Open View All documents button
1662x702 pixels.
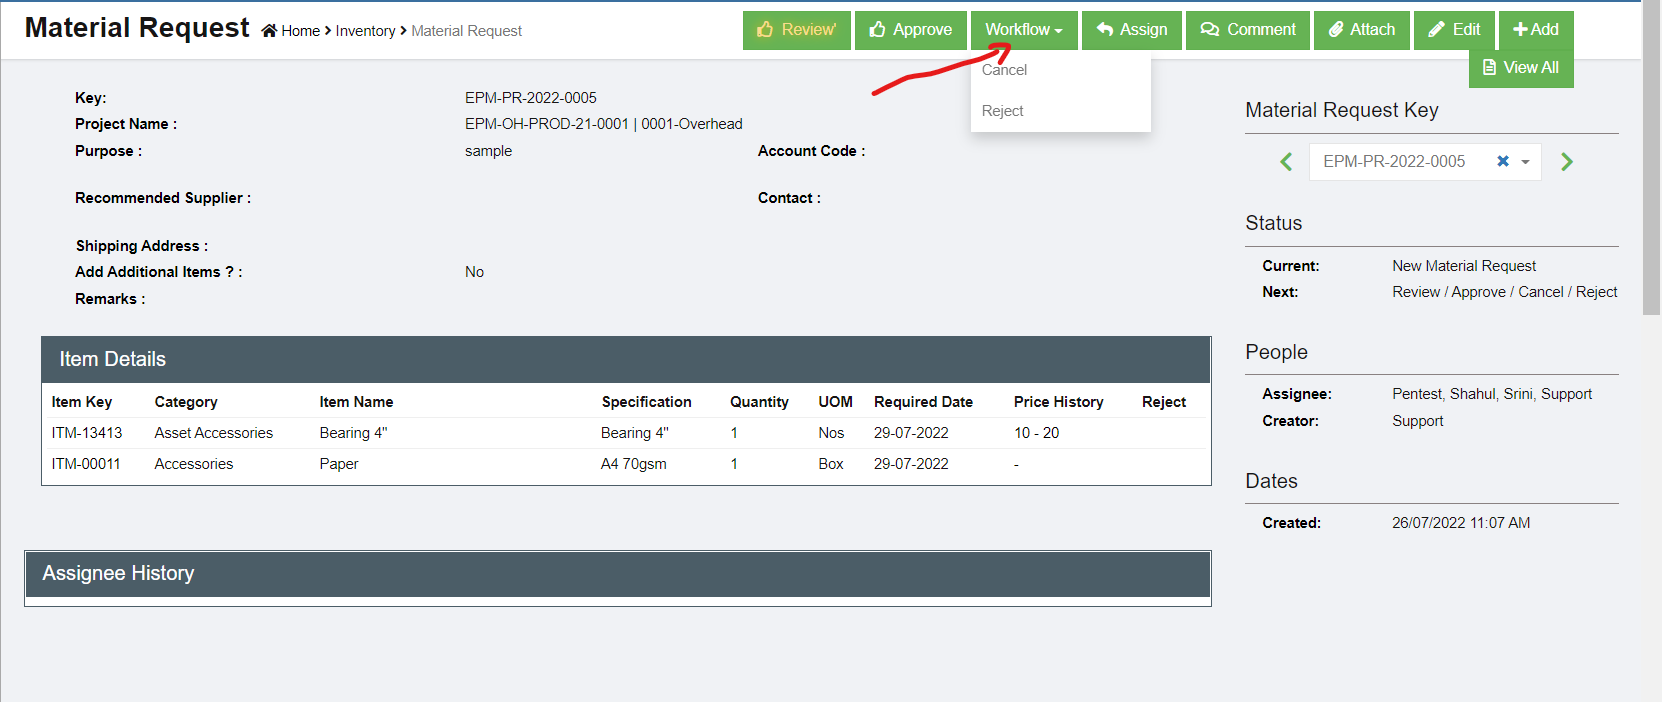pyautogui.click(x=1520, y=68)
